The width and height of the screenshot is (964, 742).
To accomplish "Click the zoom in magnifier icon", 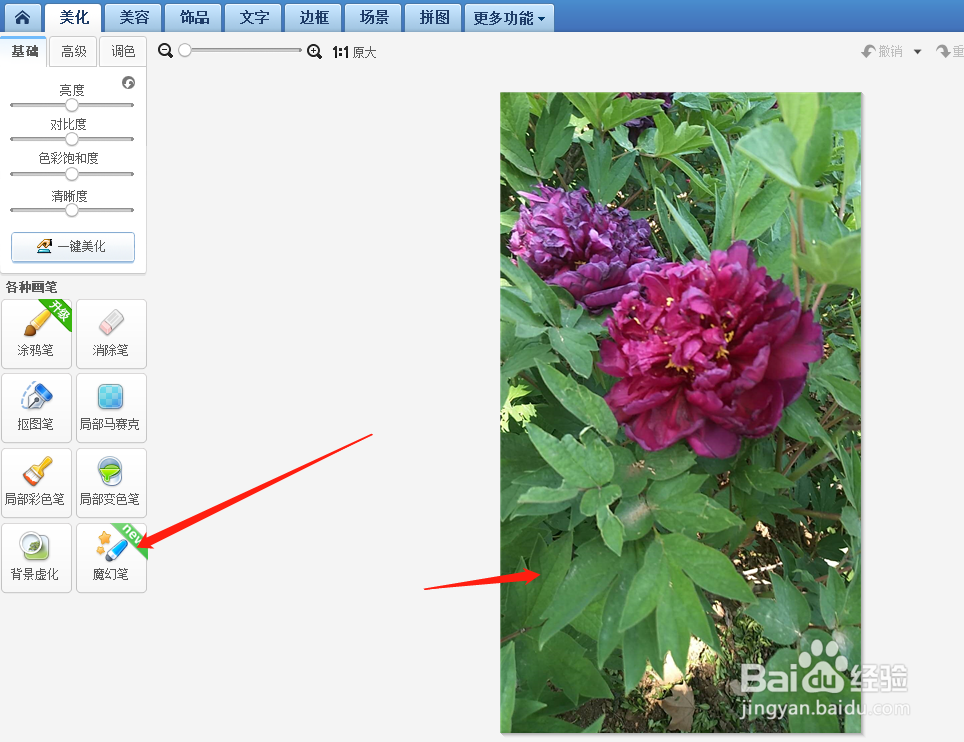I will point(314,52).
